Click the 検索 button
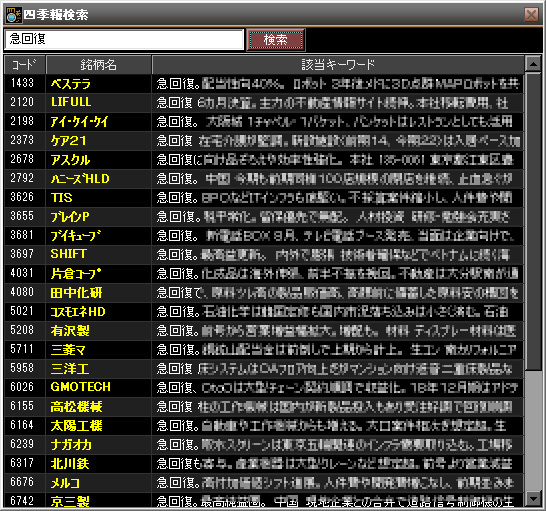546x511 pixels. [x=275, y=40]
